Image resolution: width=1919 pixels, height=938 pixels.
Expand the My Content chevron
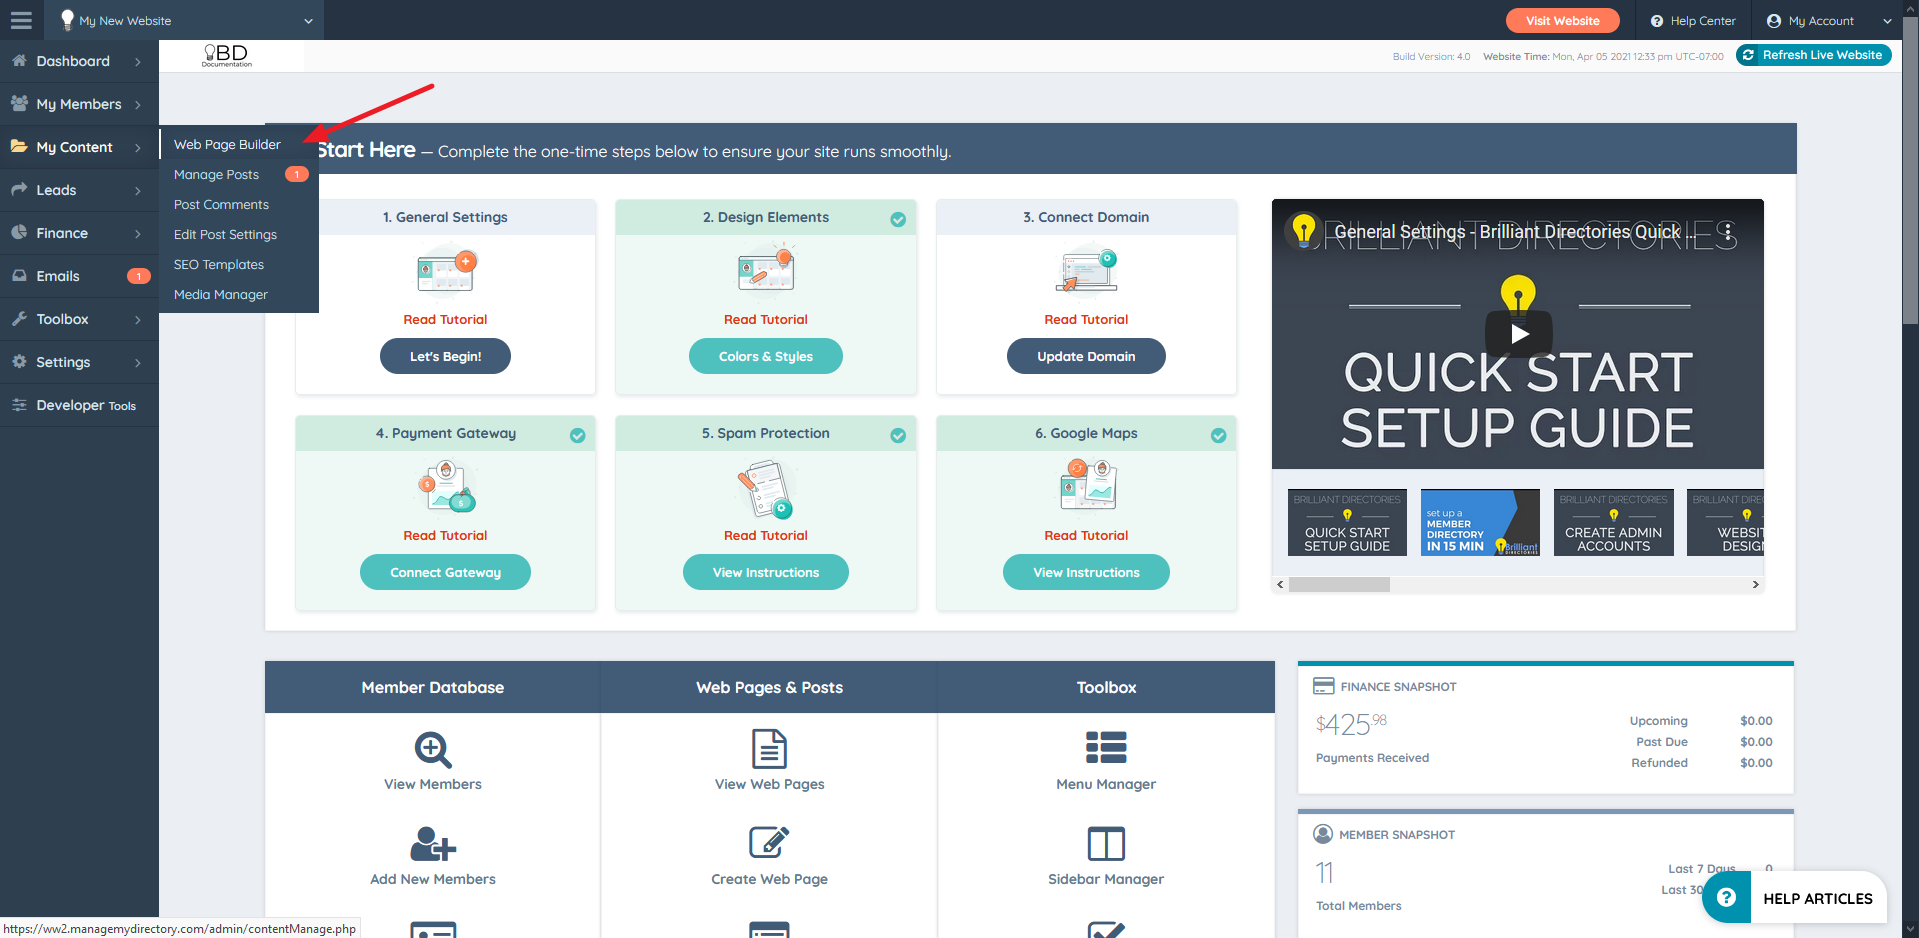138,148
